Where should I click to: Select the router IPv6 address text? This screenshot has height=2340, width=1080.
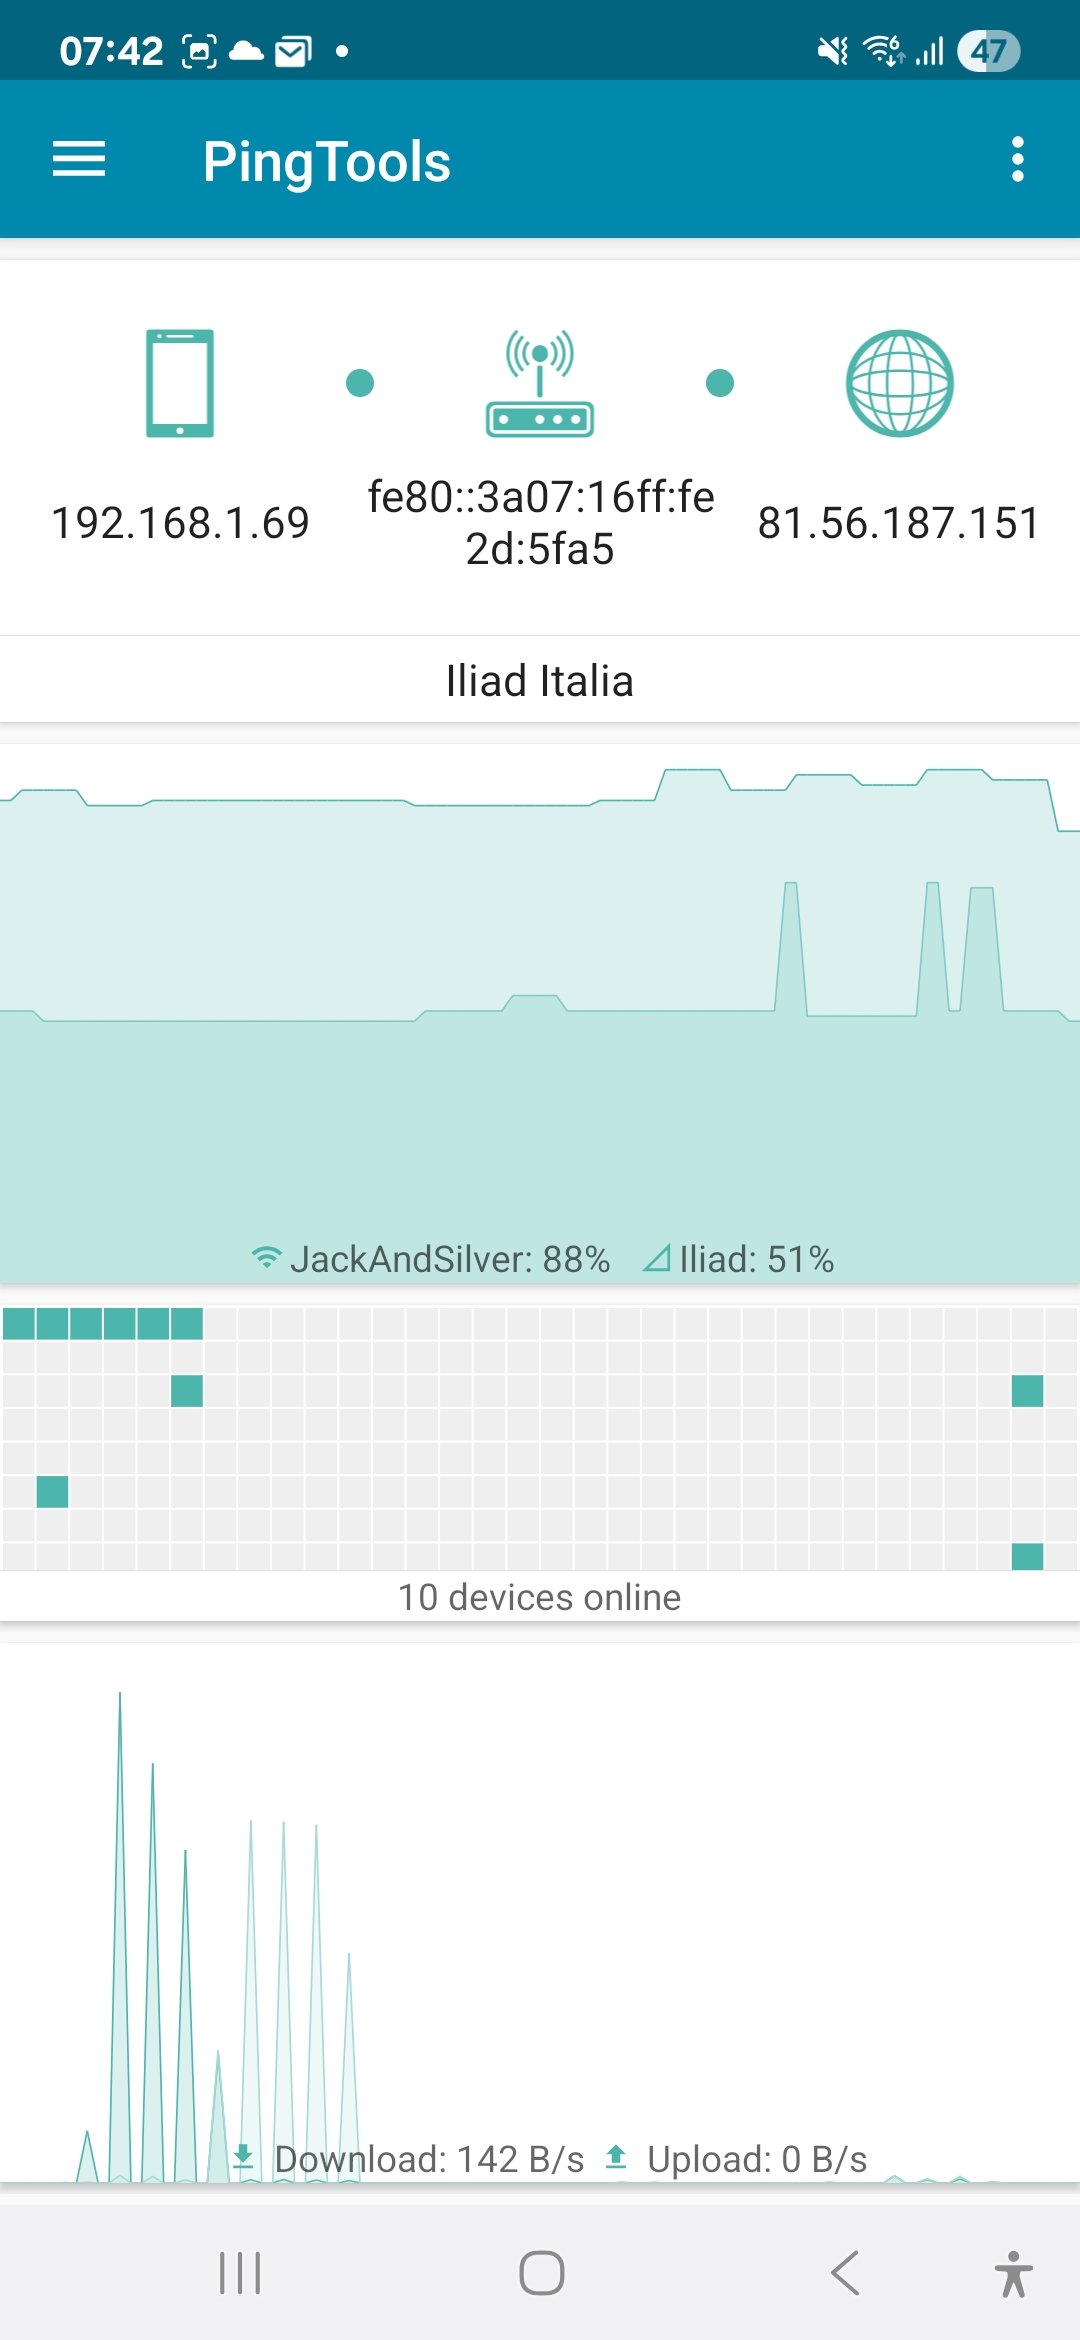click(540, 523)
